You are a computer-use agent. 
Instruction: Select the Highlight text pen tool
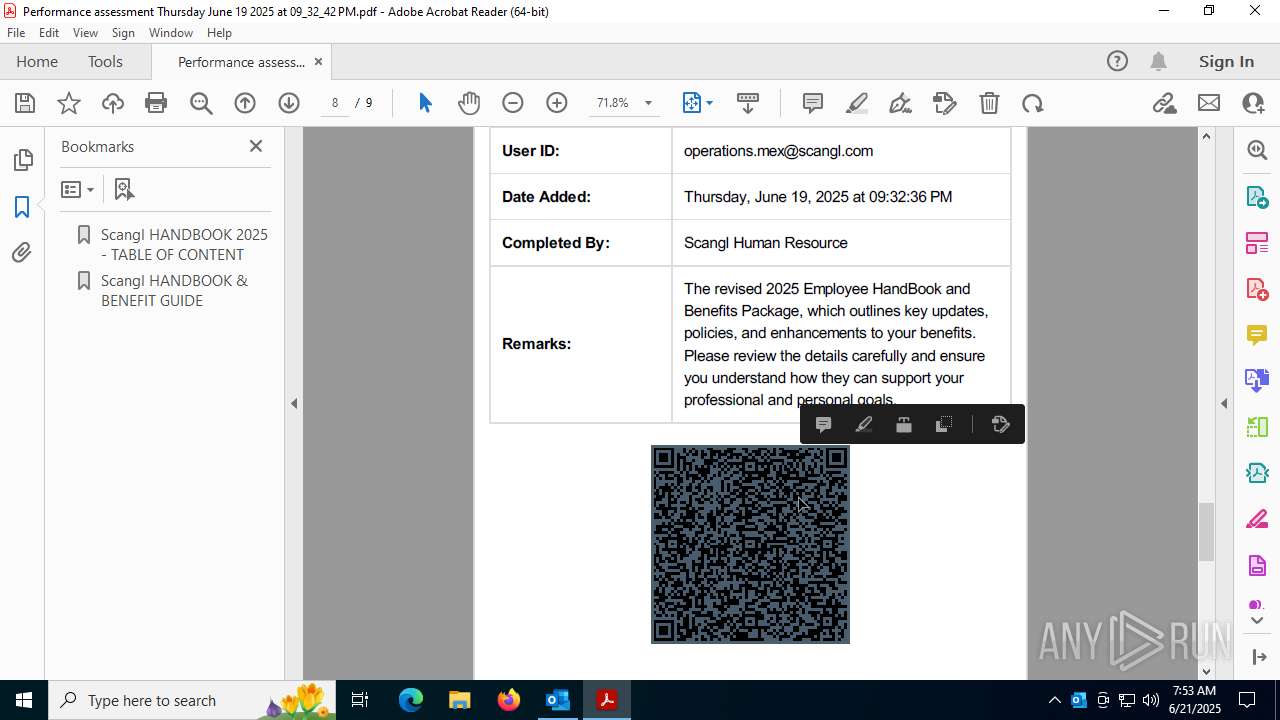pyautogui.click(x=857, y=103)
